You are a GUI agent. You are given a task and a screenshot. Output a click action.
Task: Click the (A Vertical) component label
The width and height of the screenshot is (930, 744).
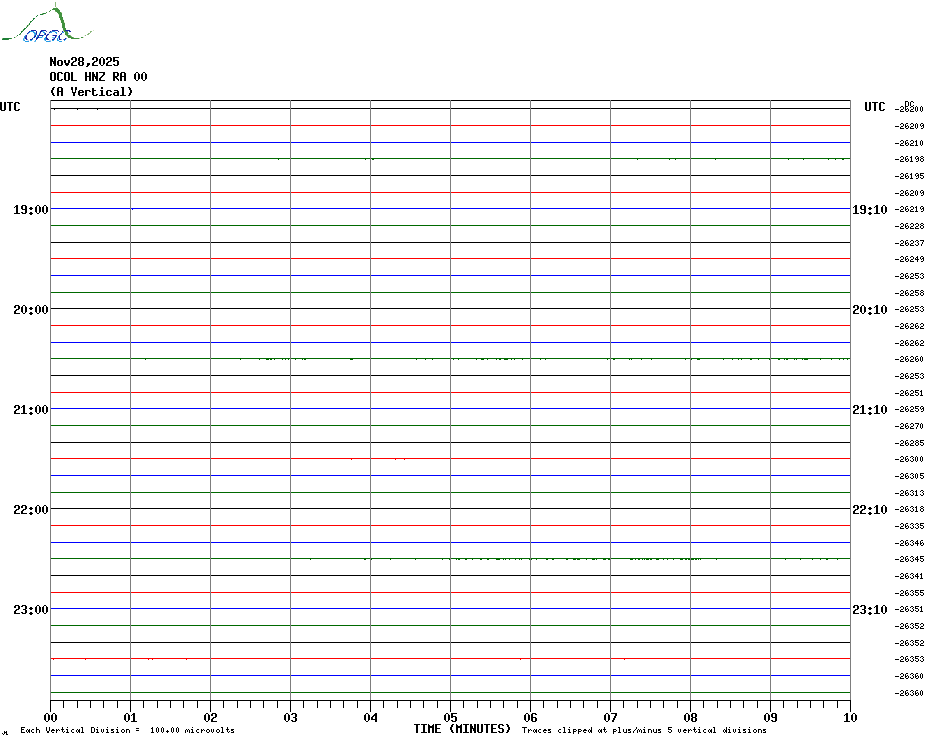pyautogui.click(x=91, y=92)
